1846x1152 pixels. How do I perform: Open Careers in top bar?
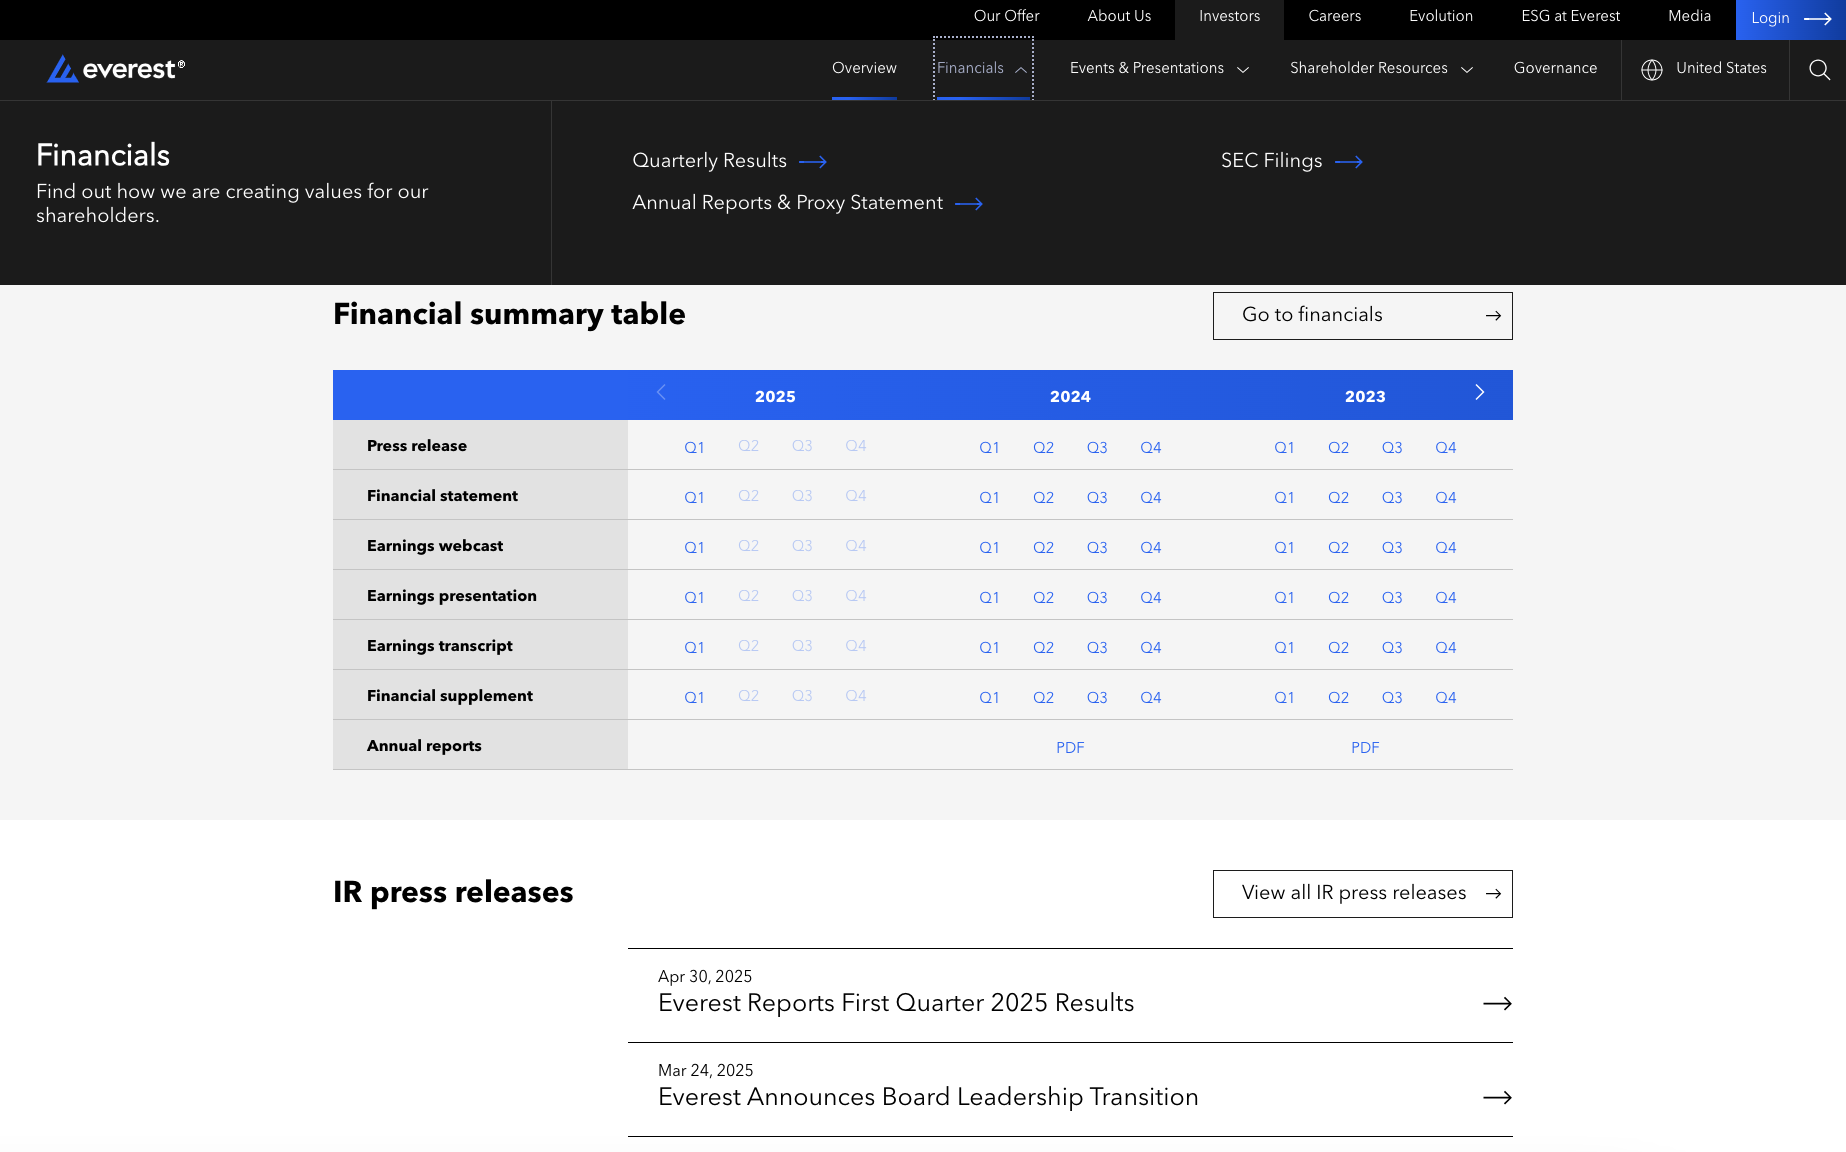click(x=1334, y=16)
